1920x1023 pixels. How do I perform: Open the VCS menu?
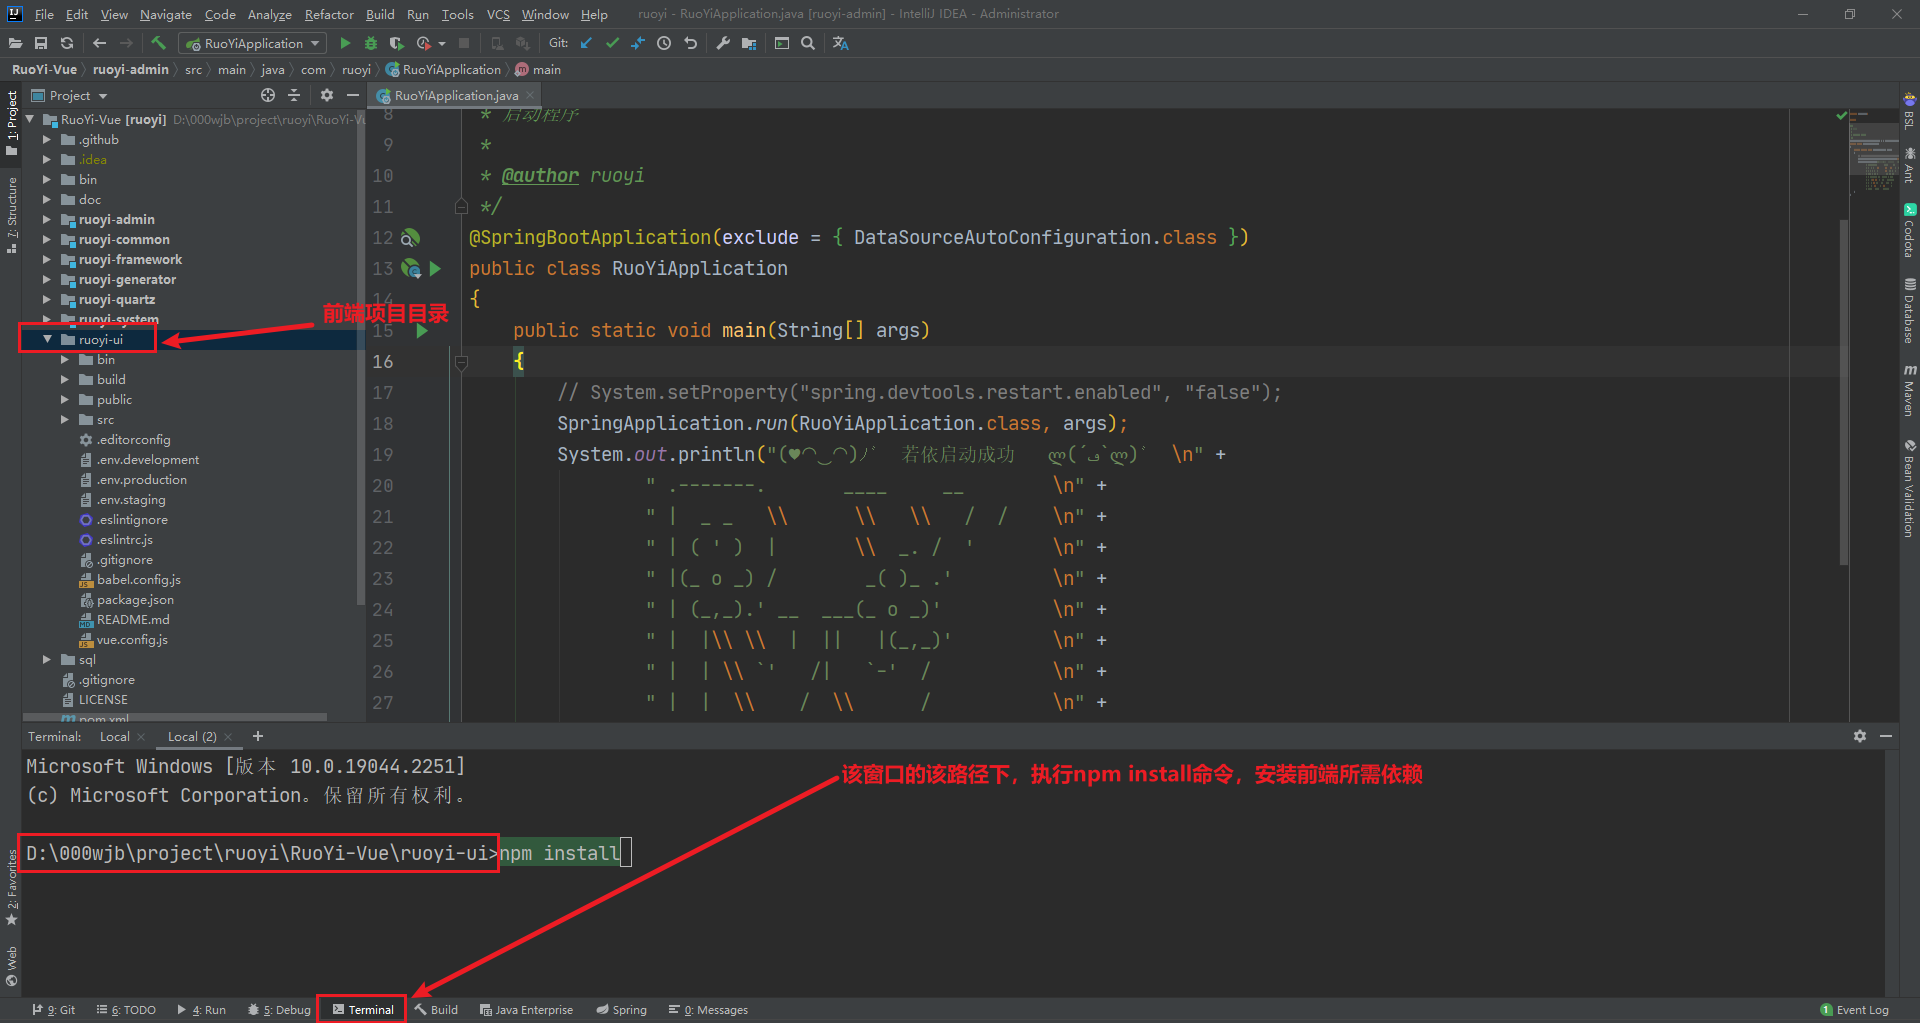(498, 14)
